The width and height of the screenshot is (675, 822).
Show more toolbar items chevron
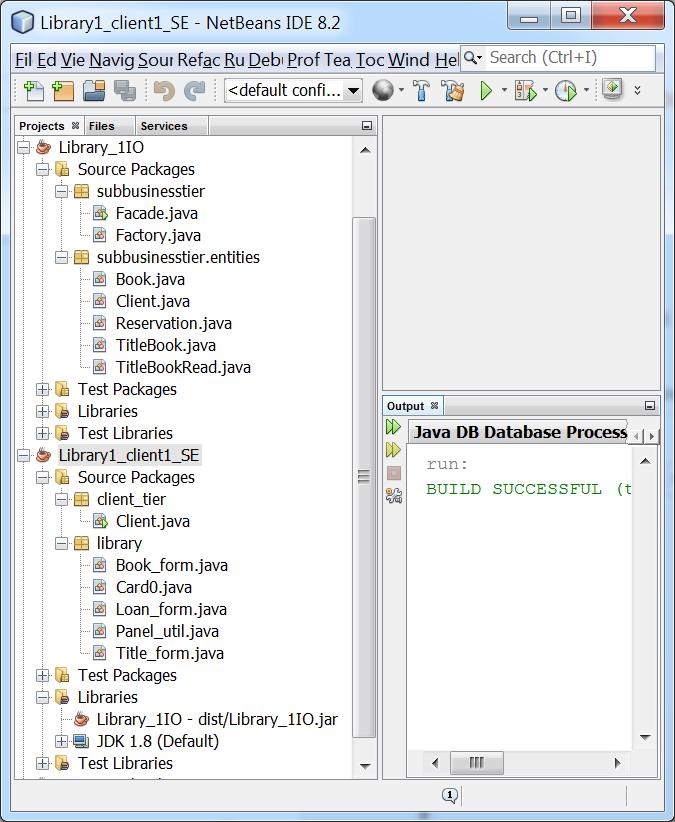(637, 90)
